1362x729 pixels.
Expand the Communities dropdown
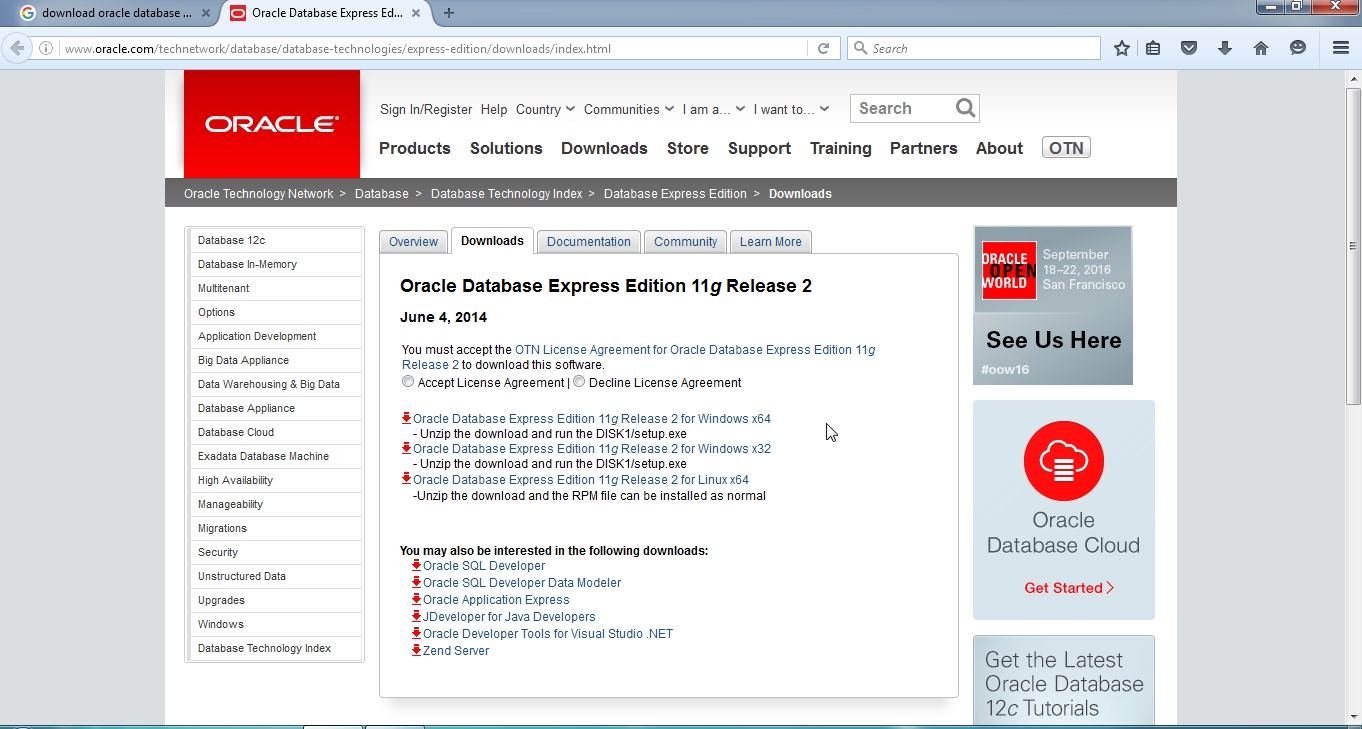coord(628,109)
